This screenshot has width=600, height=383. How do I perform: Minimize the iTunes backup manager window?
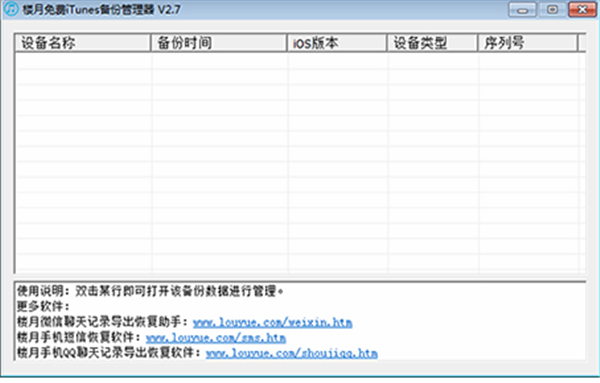522,10
